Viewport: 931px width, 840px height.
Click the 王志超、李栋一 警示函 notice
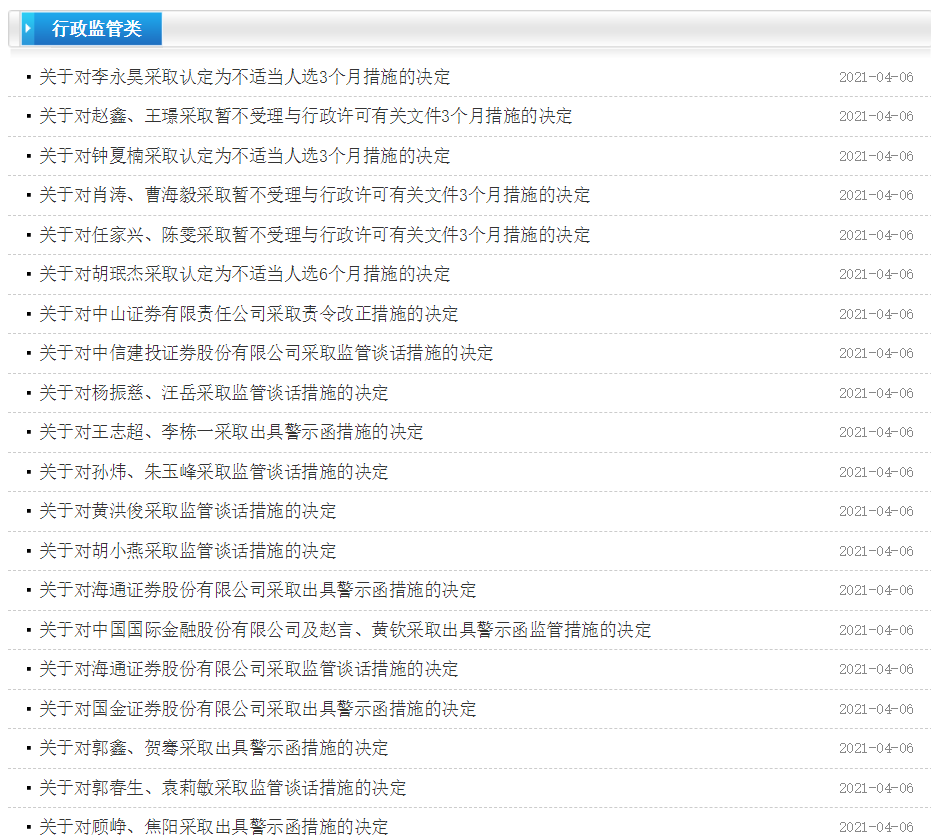coord(231,432)
